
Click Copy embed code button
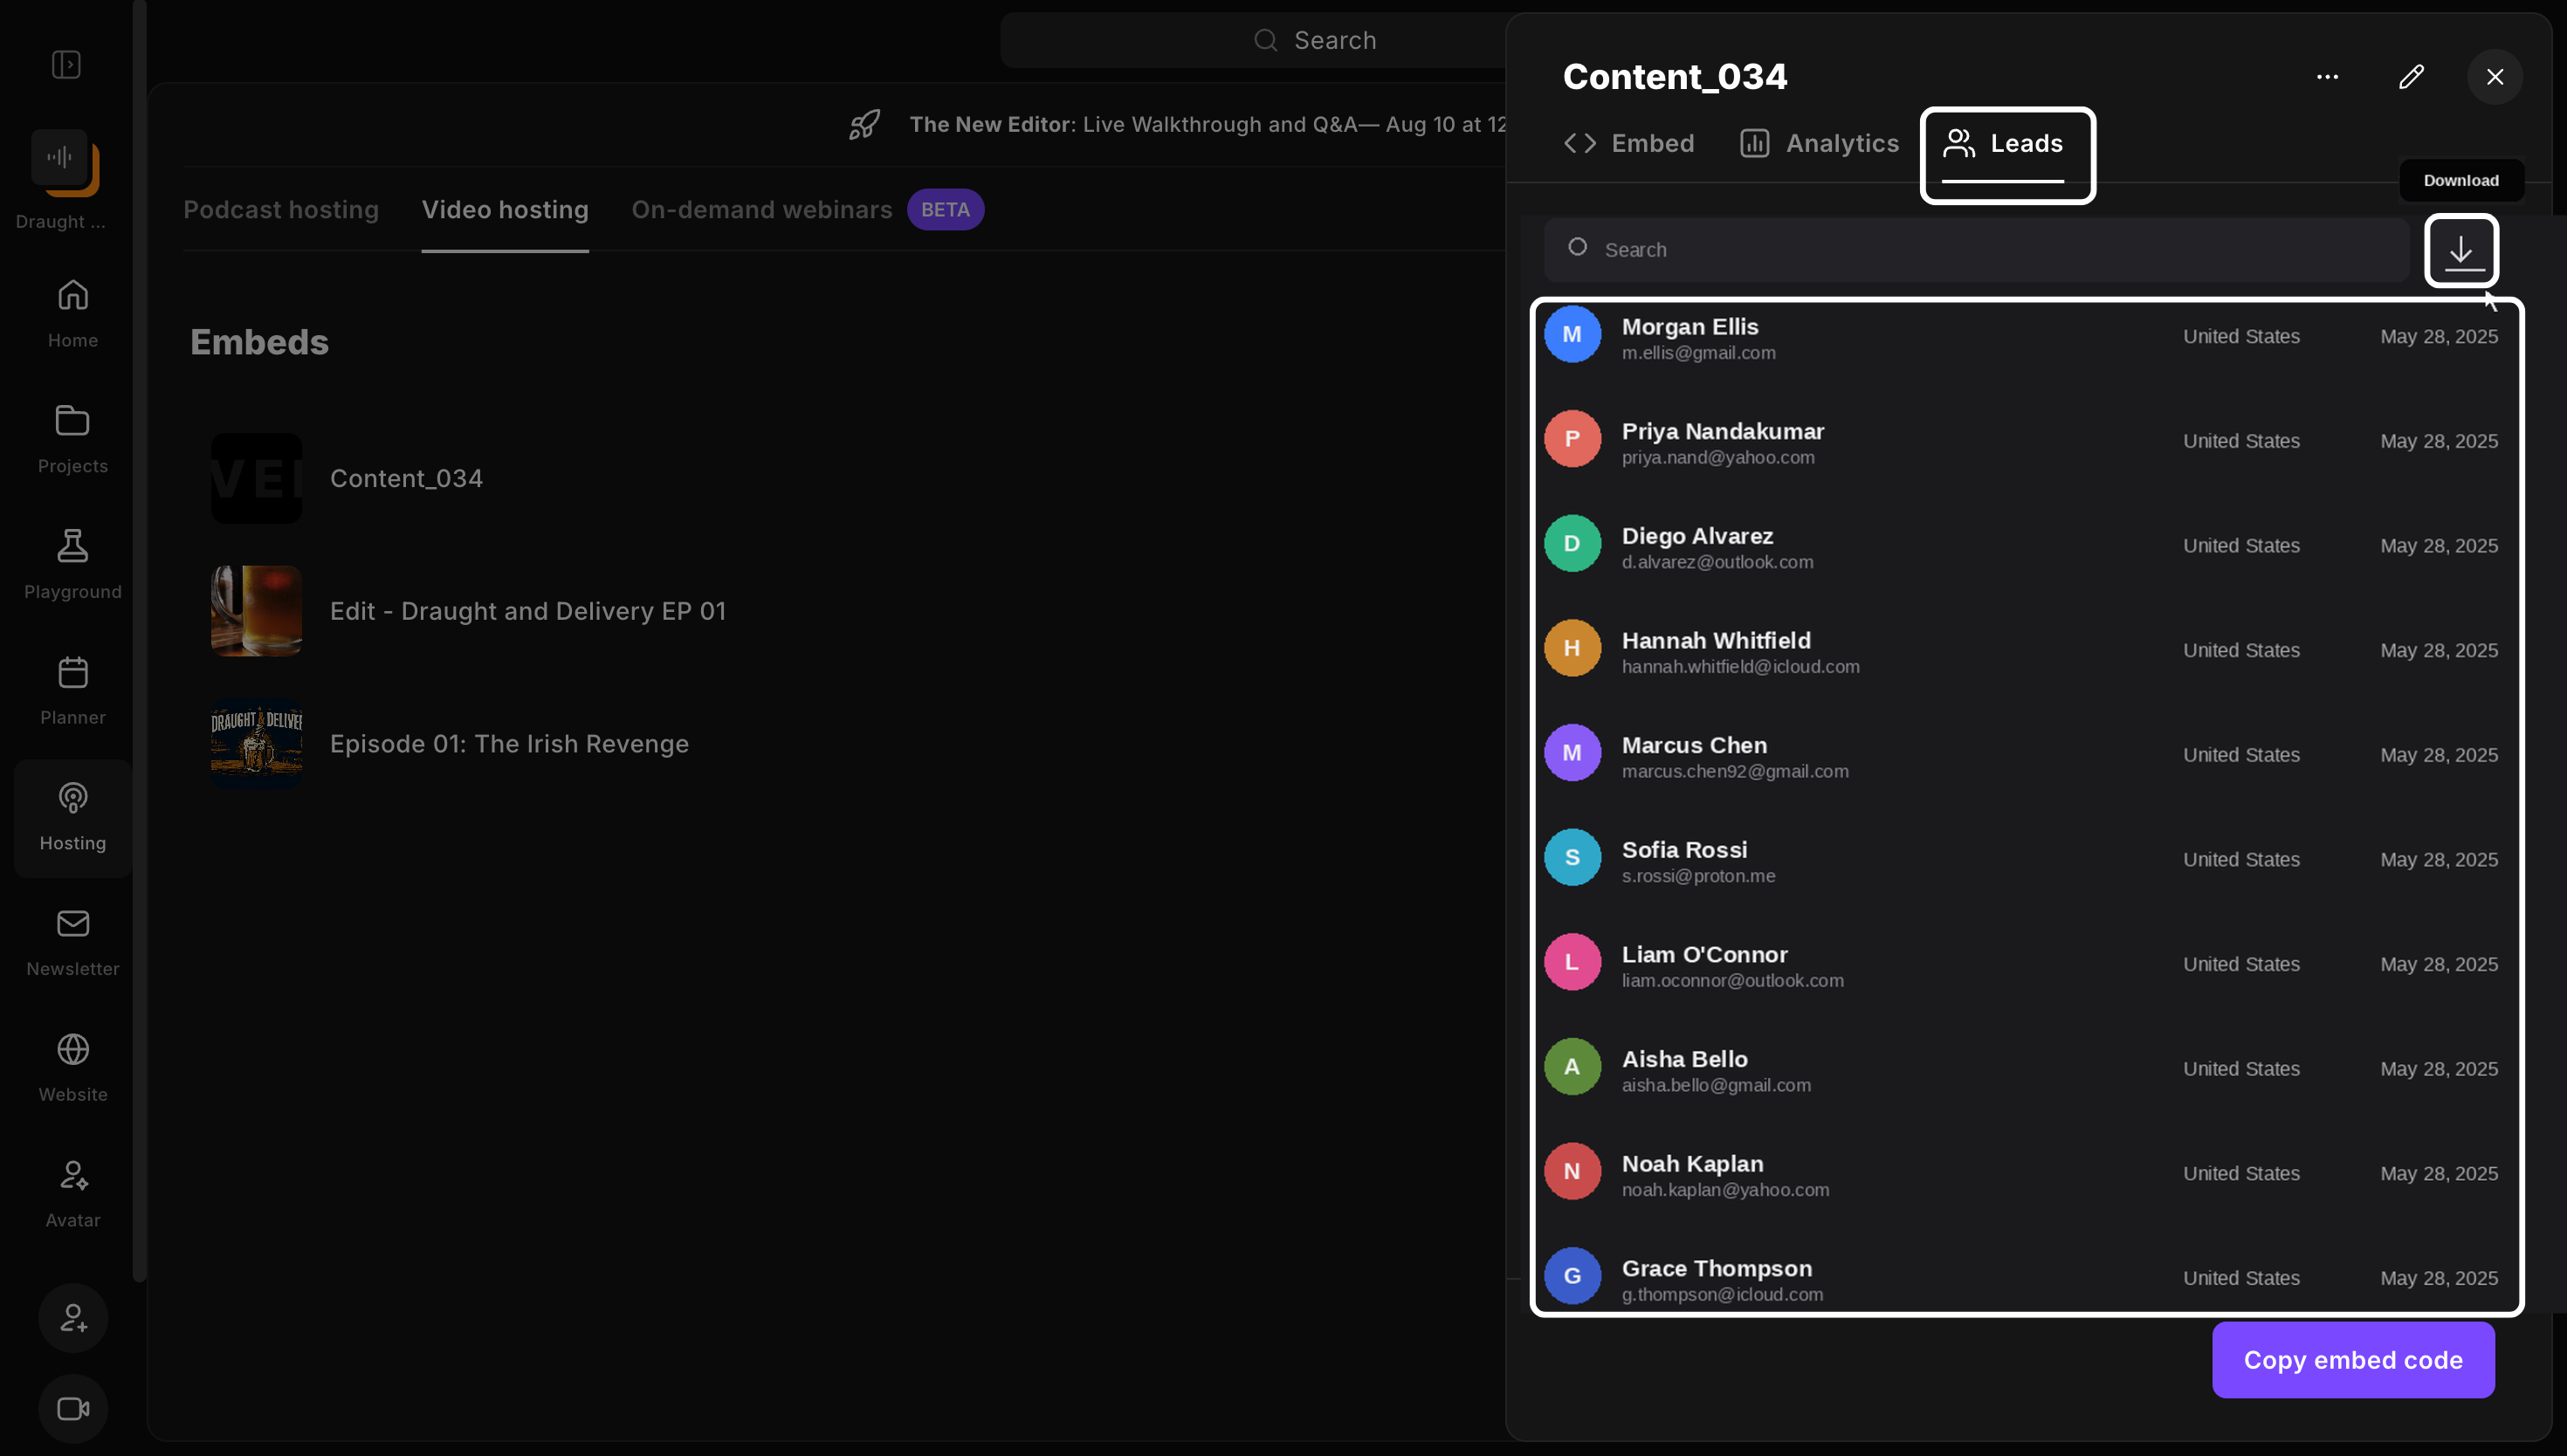2353,1361
